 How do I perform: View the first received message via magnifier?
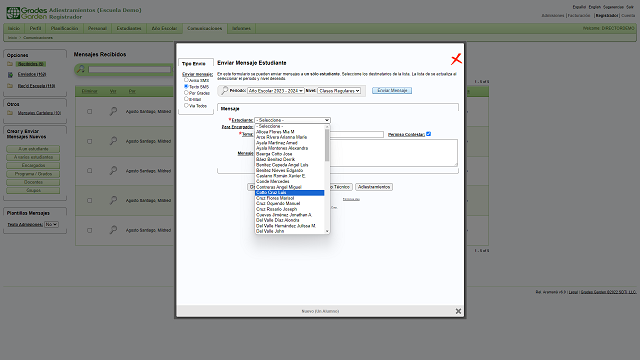[113, 111]
